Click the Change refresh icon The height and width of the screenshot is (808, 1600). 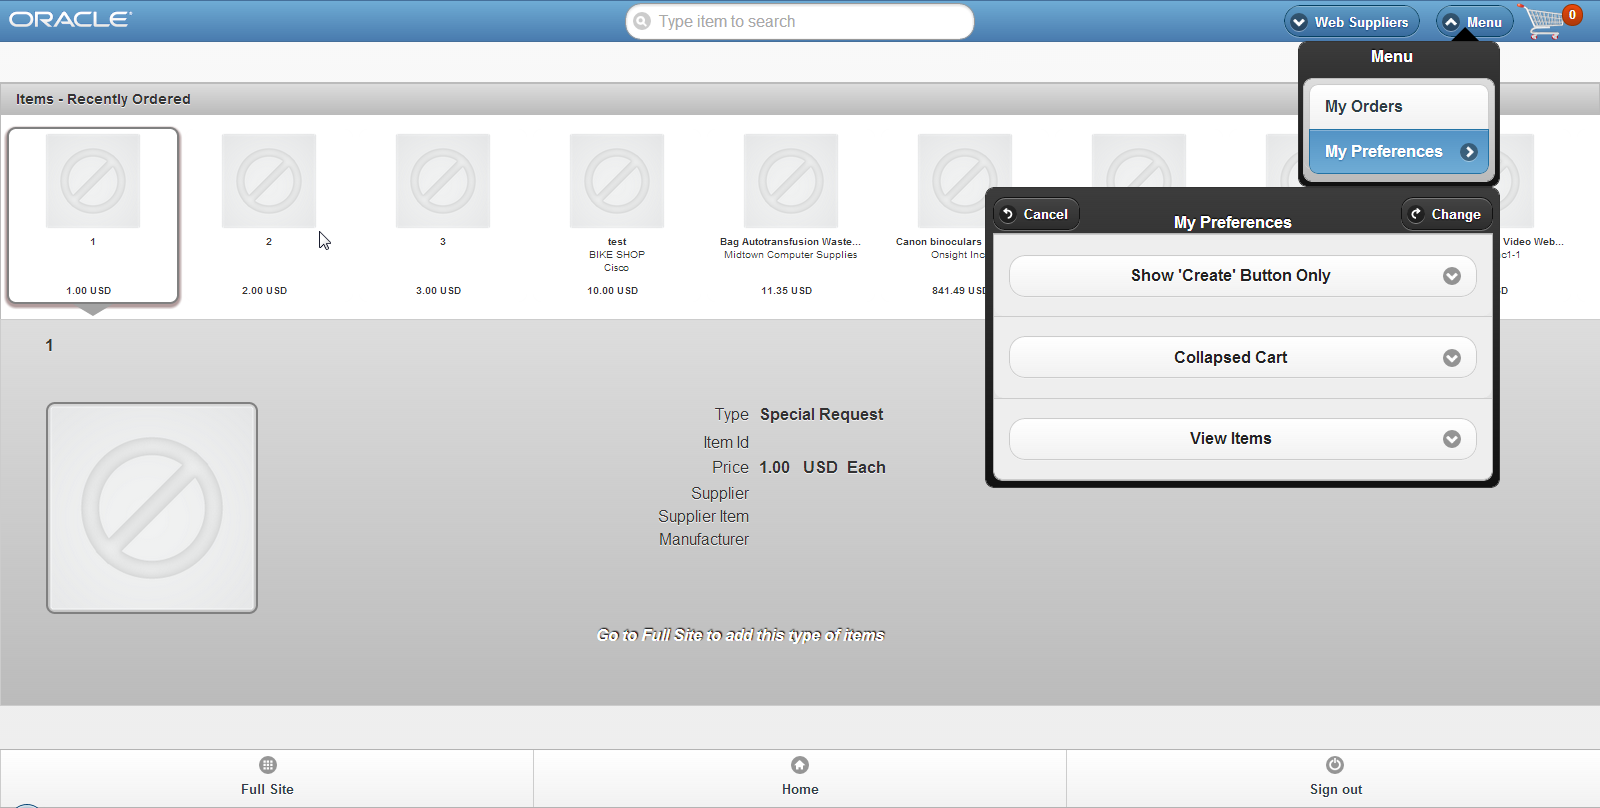point(1416,214)
